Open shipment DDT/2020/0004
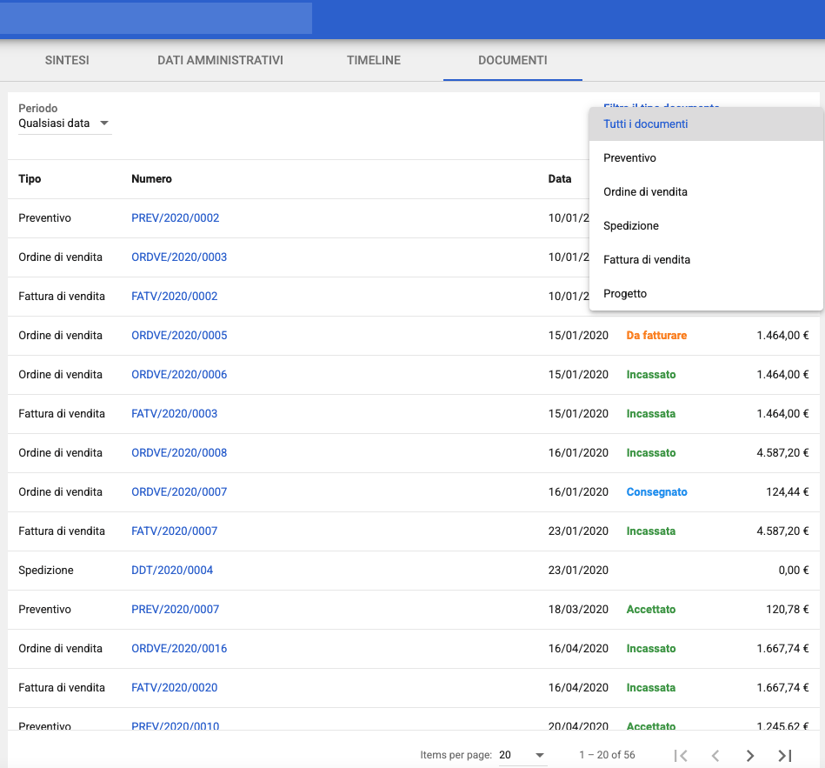Viewport: 825px width, 768px height. [172, 570]
